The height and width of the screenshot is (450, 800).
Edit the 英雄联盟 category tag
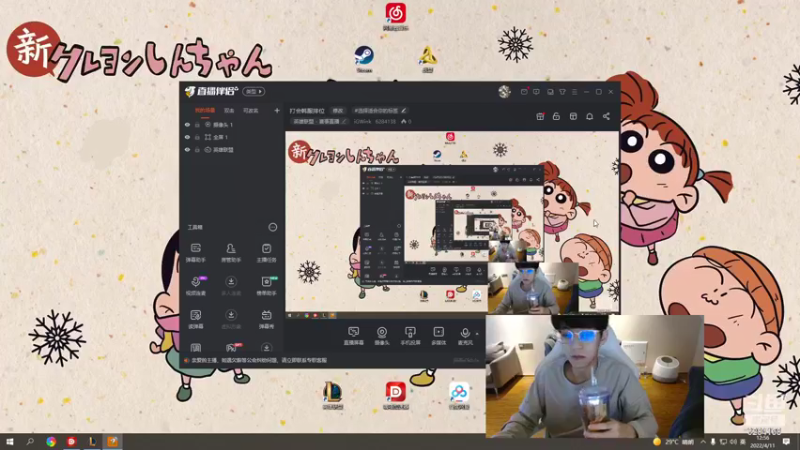pos(319,121)
